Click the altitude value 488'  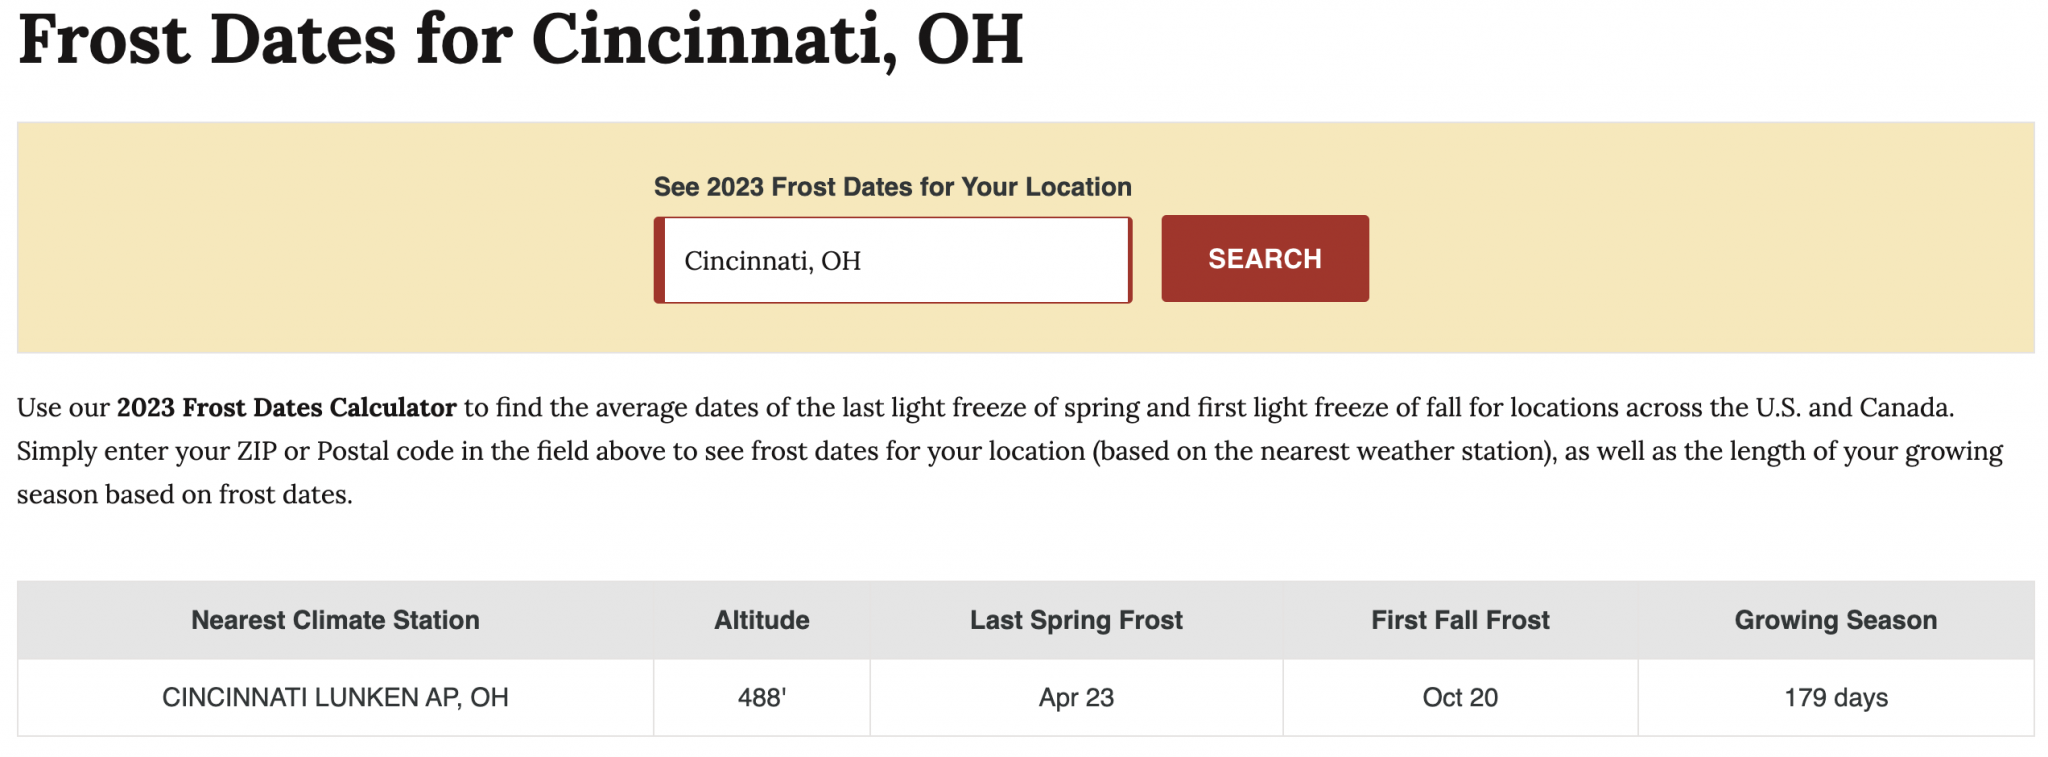pos(760,697)
